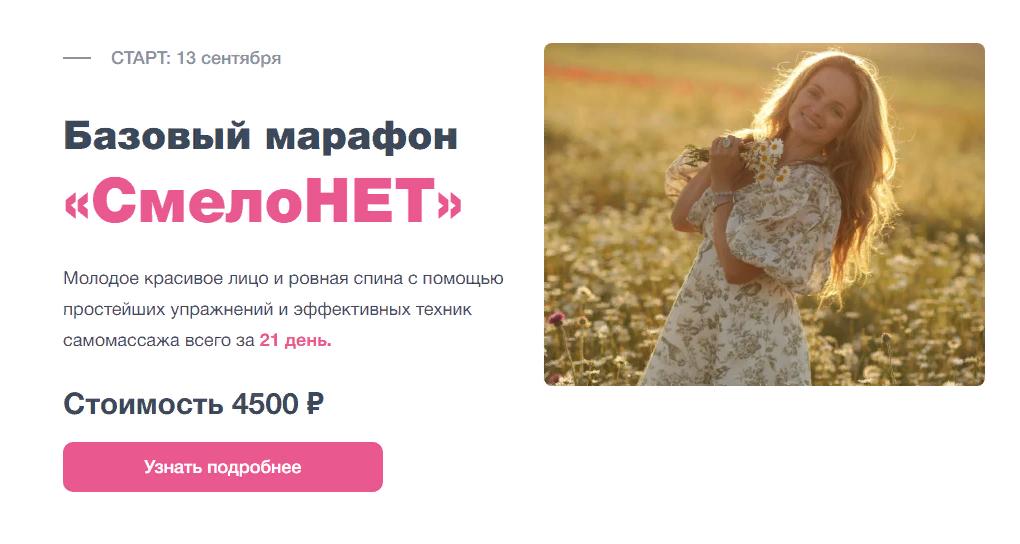Click the line 'простейших упражнений и эффективных техник'
The width and height of the screenshot is (1020, 544).
[x=267, y=309]
